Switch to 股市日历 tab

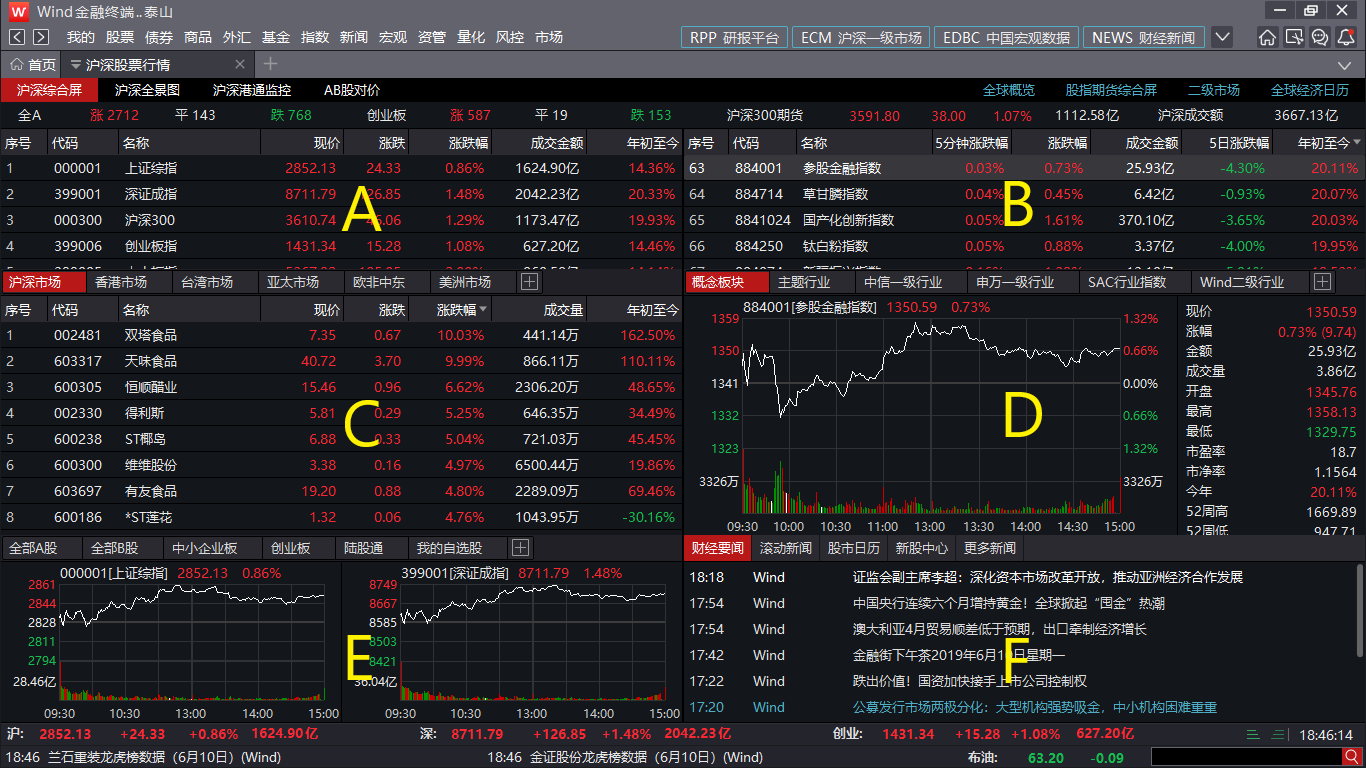[854, 548]
